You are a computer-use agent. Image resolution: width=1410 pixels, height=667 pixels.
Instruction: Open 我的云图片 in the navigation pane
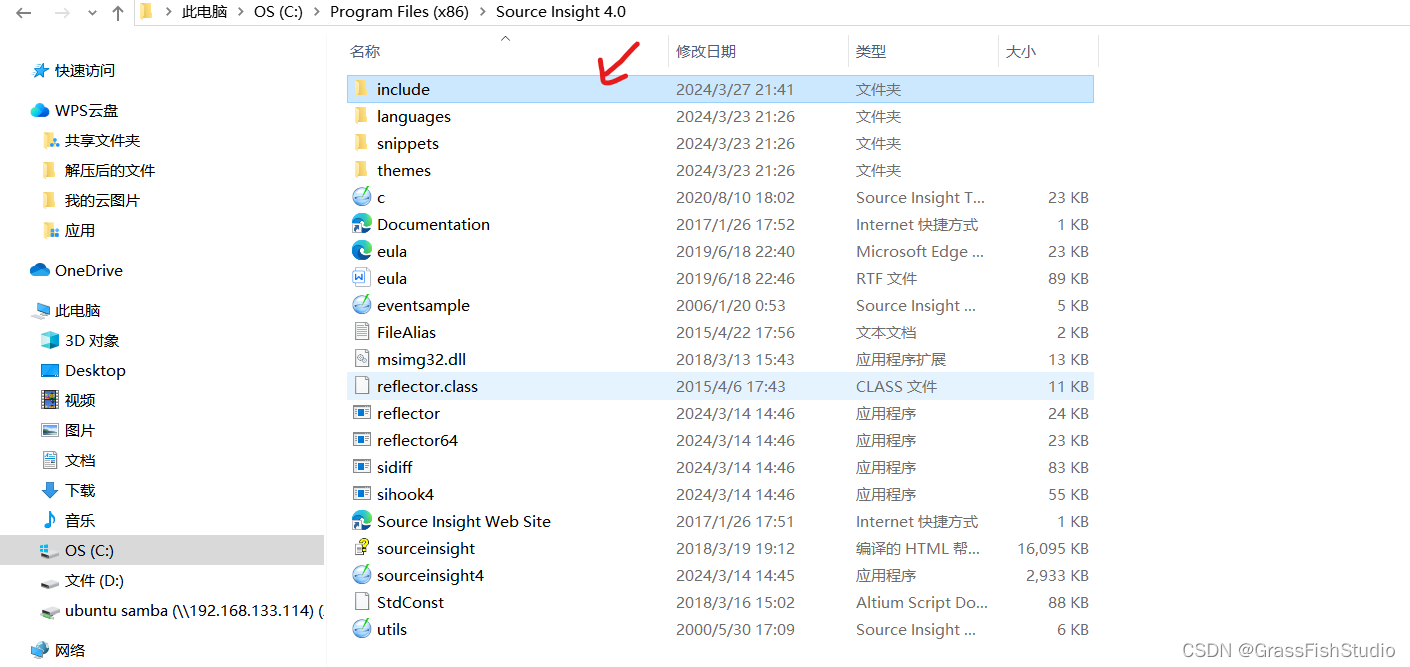[102, 200]
